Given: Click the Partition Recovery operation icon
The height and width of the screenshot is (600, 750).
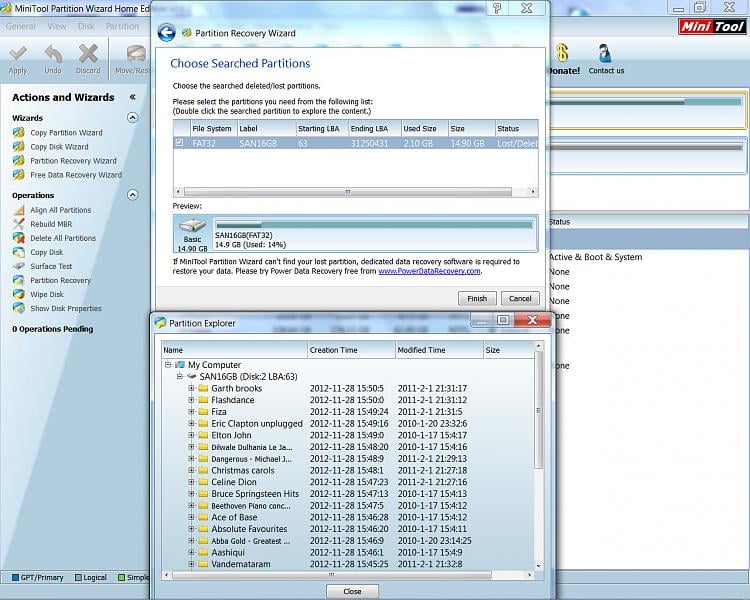Looking at the screenshot, I should pos(19,280).
